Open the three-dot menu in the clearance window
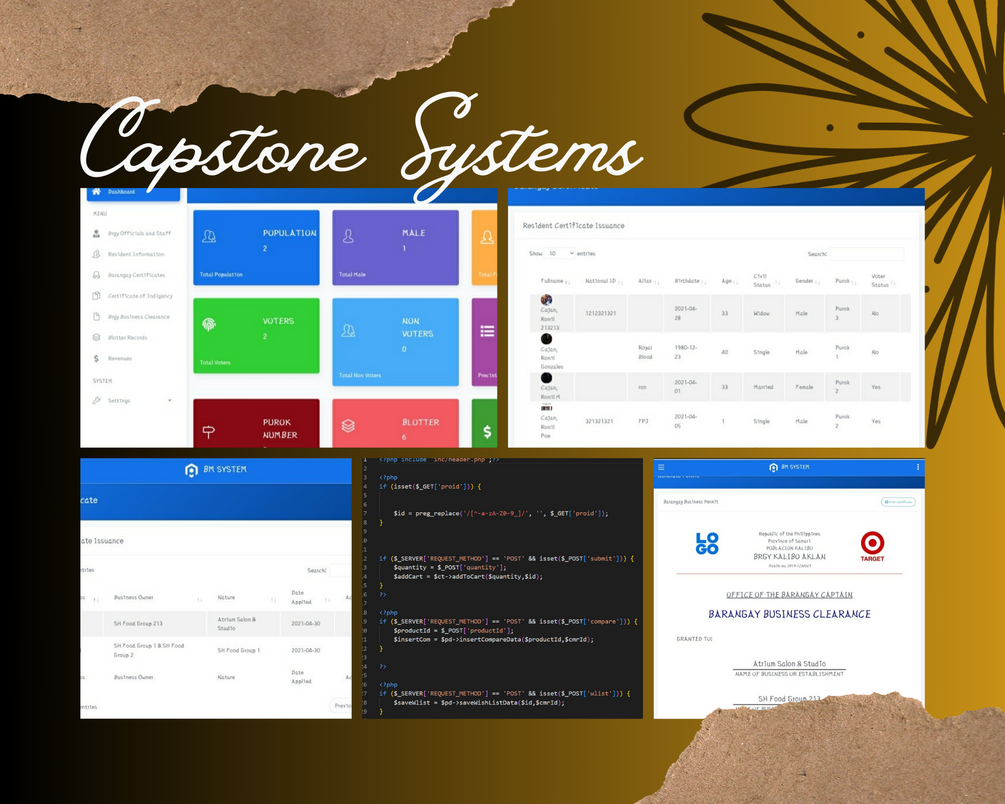The image size is (1005, 804). click(x=918, y=467)
